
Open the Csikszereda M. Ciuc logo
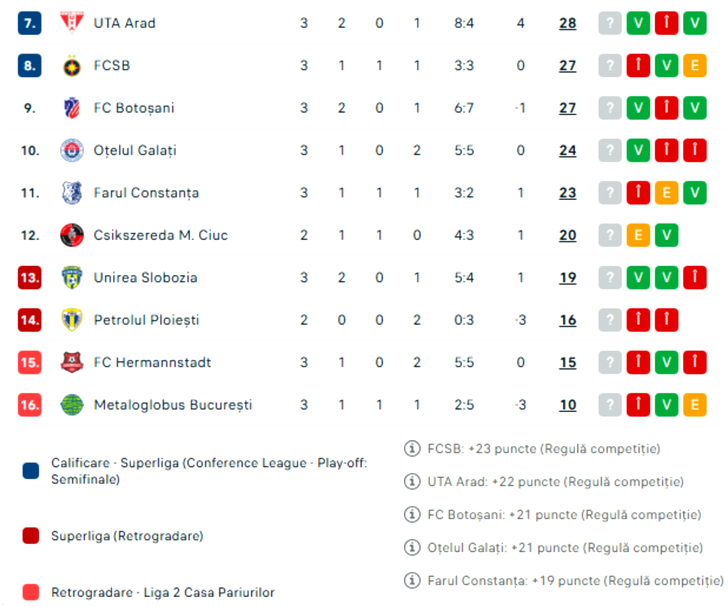(70, 235)
